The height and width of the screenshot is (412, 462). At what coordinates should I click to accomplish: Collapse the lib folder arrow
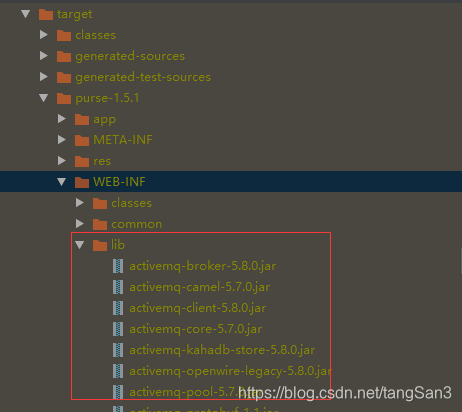[x=79, y=245]
